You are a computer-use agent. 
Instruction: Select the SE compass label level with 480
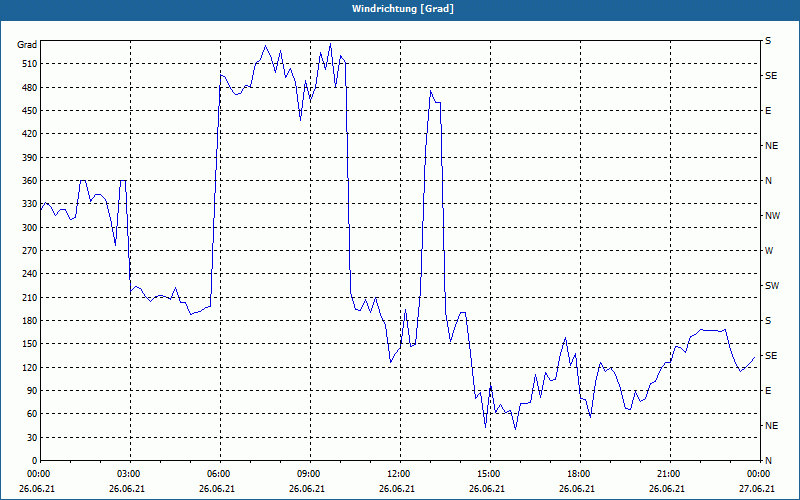[771, 76]
